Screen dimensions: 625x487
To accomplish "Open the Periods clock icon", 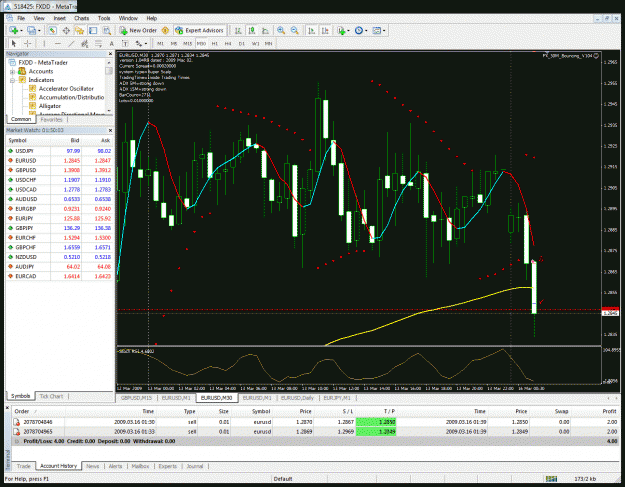I will pyautogui.click(x=358, y=30).
